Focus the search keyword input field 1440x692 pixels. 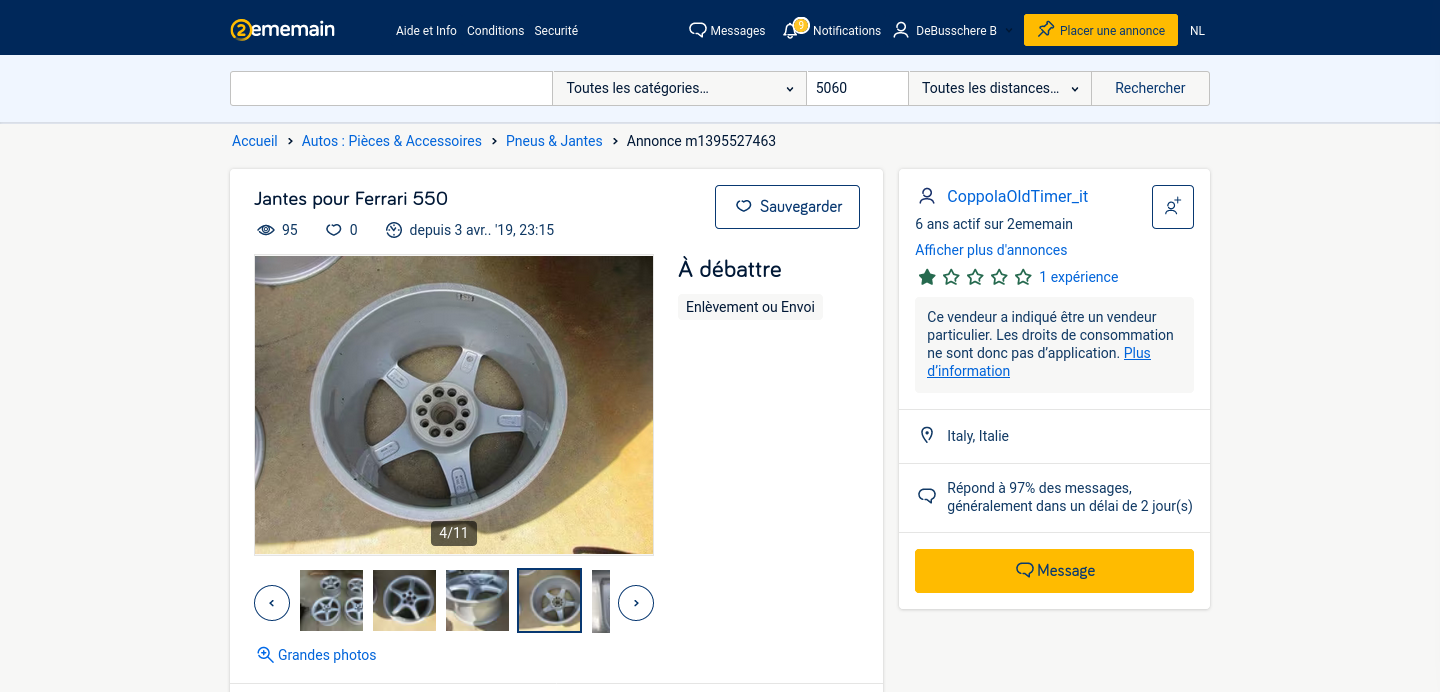(x=391, y=88)
